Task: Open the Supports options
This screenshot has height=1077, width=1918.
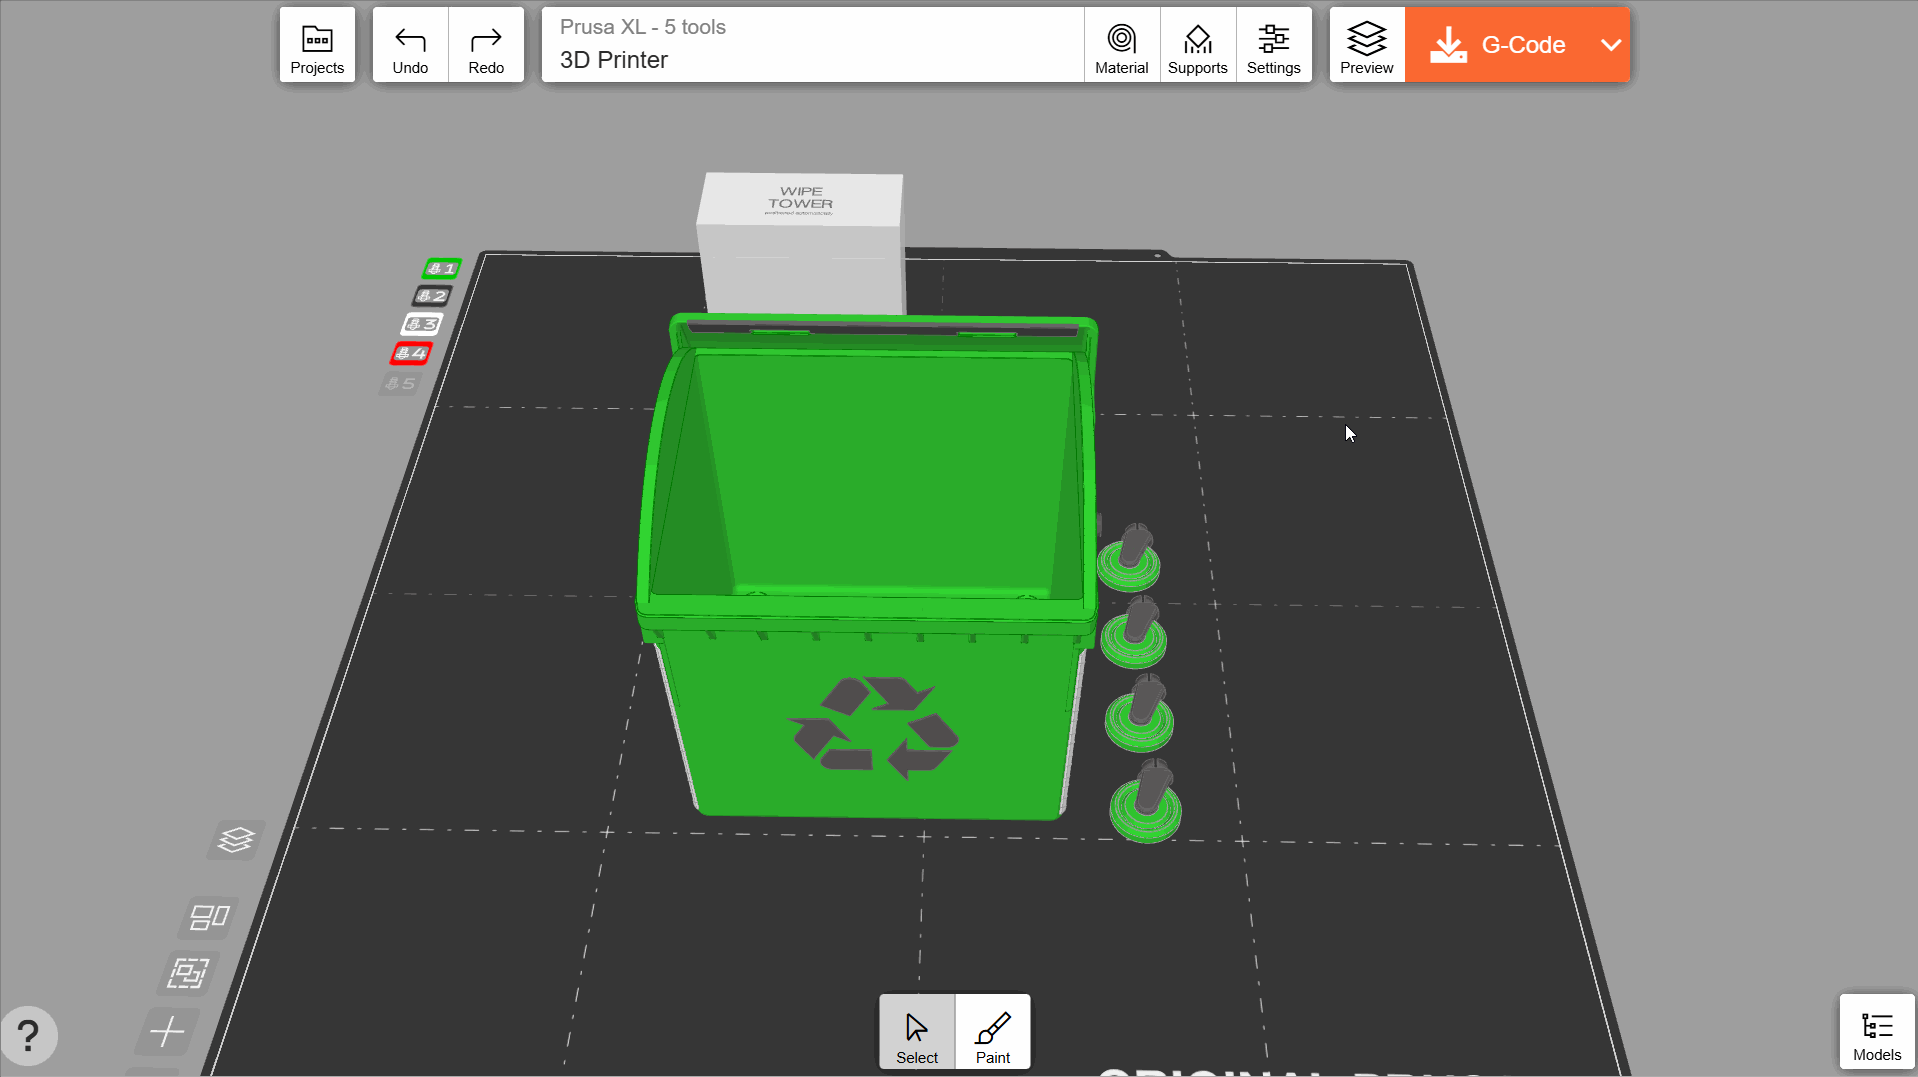Action: coord(1197,45)
